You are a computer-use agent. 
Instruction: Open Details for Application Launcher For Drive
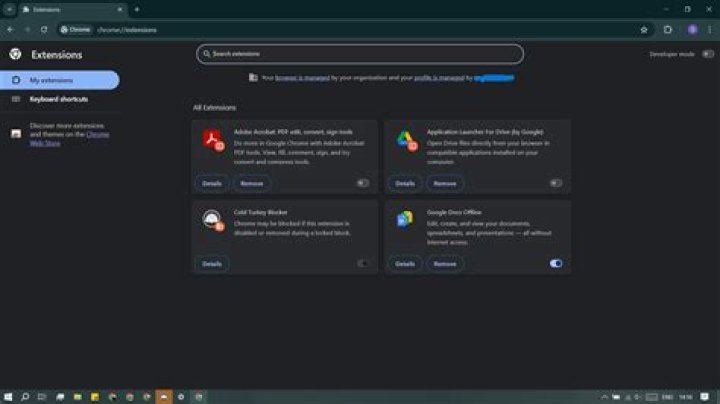(x=405, y=184)
